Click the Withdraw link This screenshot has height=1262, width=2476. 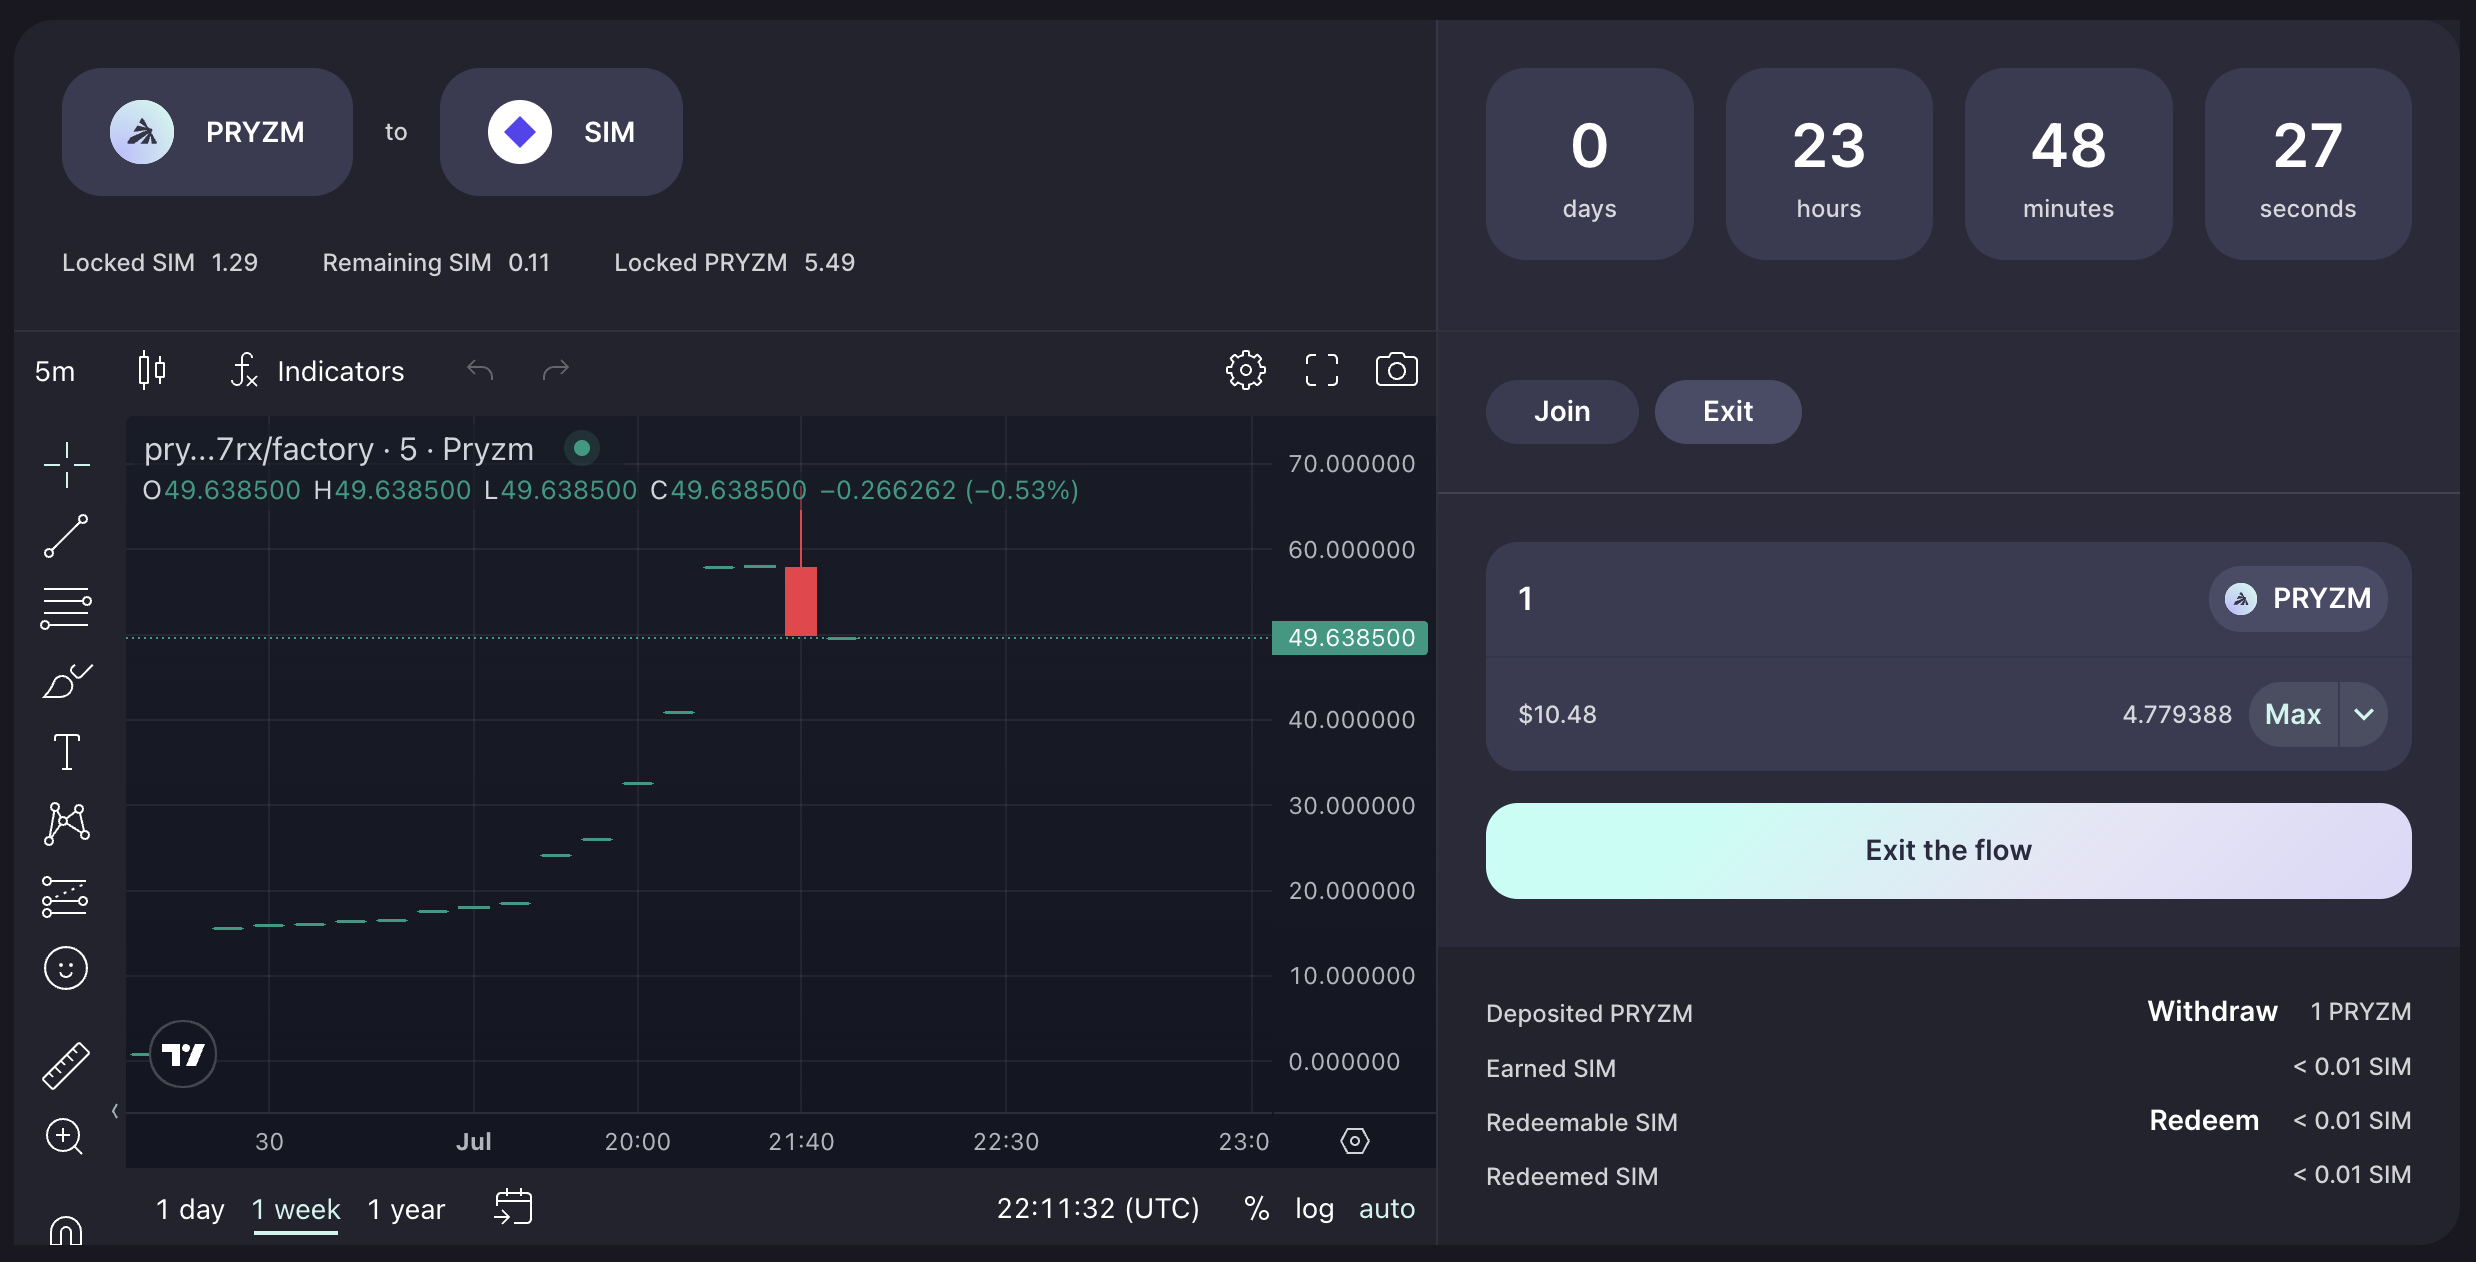coord(2213,1012)
